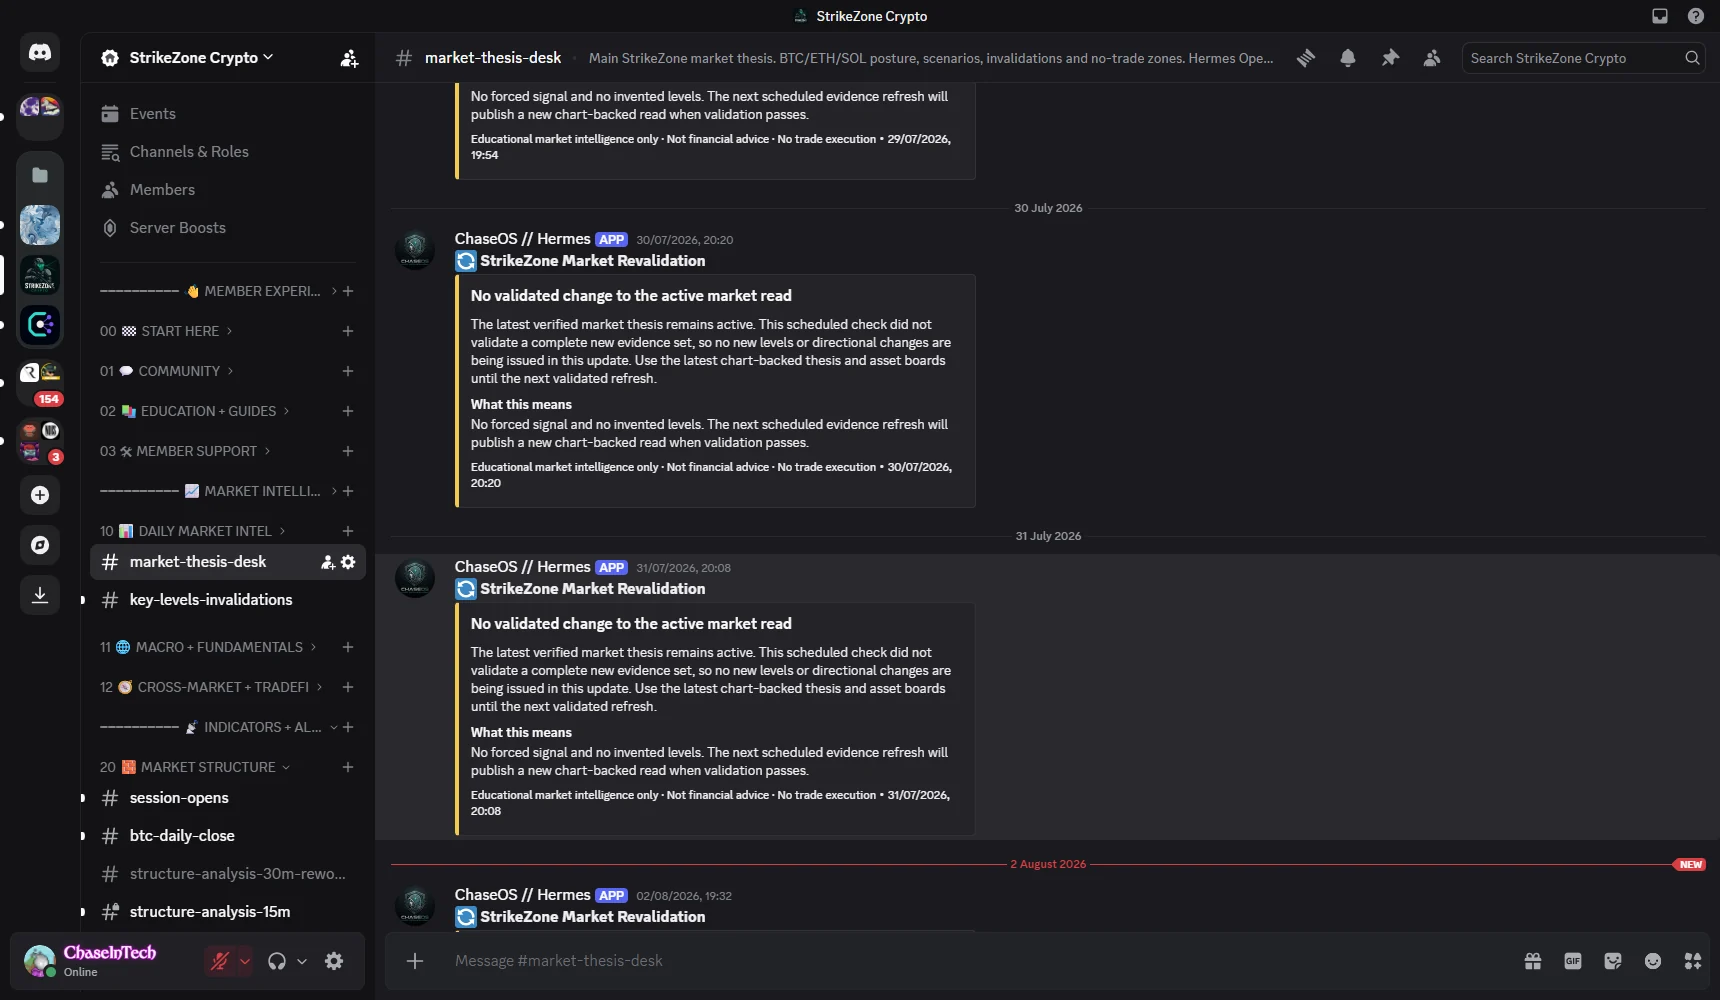The image size is (1720, 1000).
Task: Open gift Nitro icon
Action: (x=1533, y=961)
